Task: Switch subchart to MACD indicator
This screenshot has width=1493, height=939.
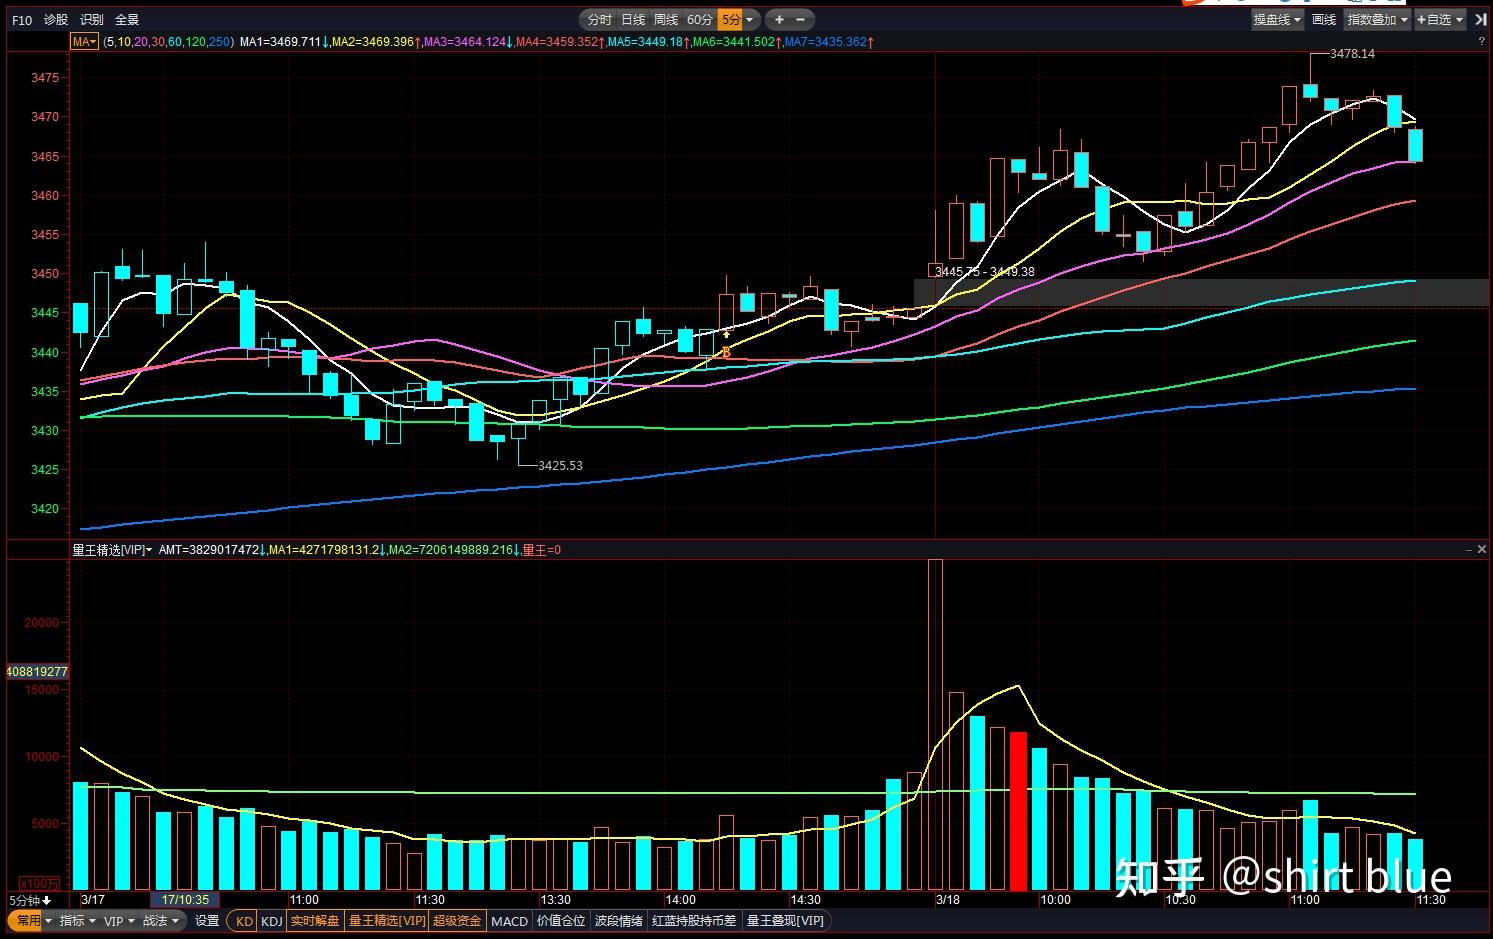Action: [x=509, y=921]
